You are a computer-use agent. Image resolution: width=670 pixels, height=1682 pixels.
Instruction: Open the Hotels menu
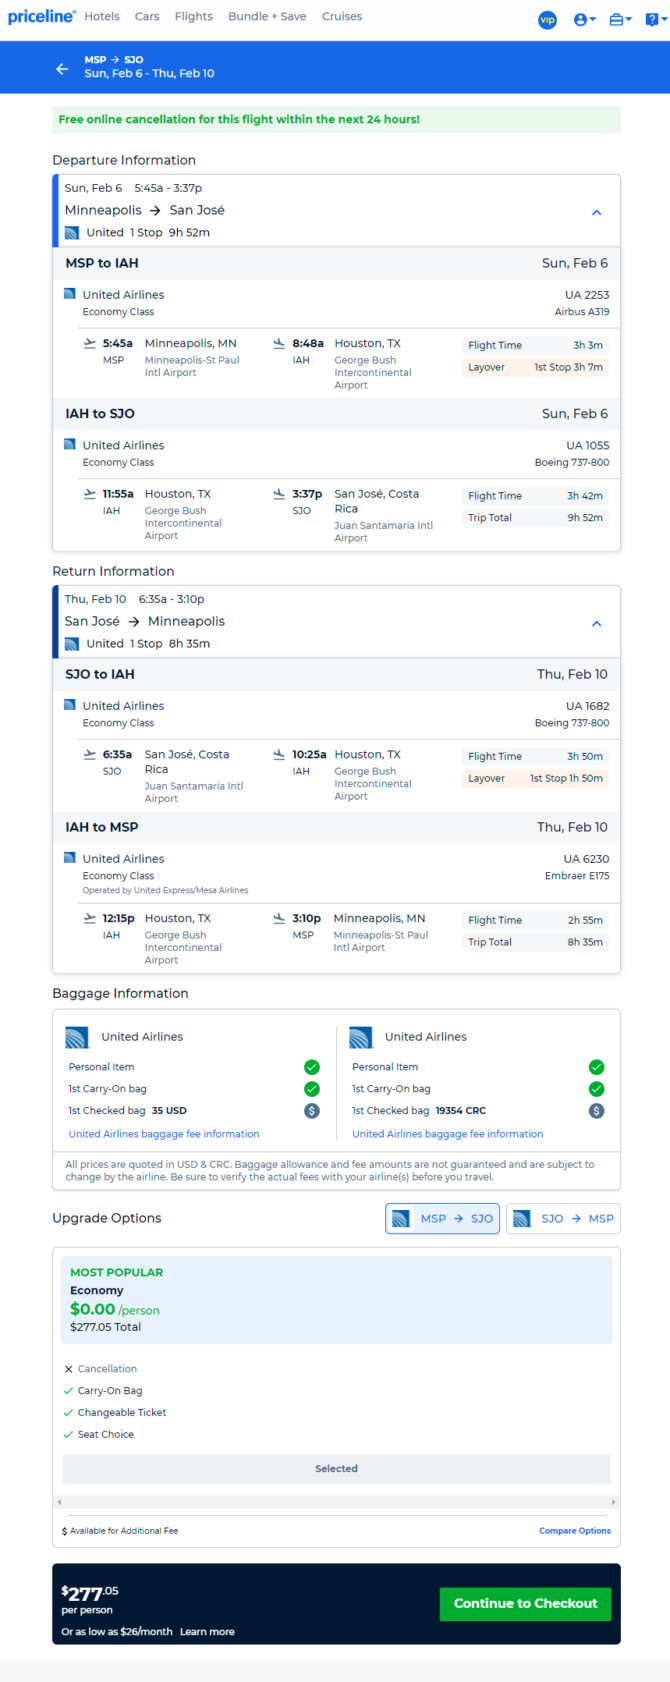point(102,17)
